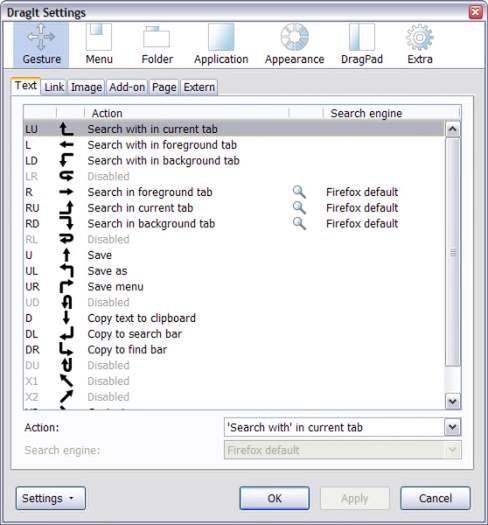
Task: Switch to the Extern tab
Action: (x=199, y=87)
